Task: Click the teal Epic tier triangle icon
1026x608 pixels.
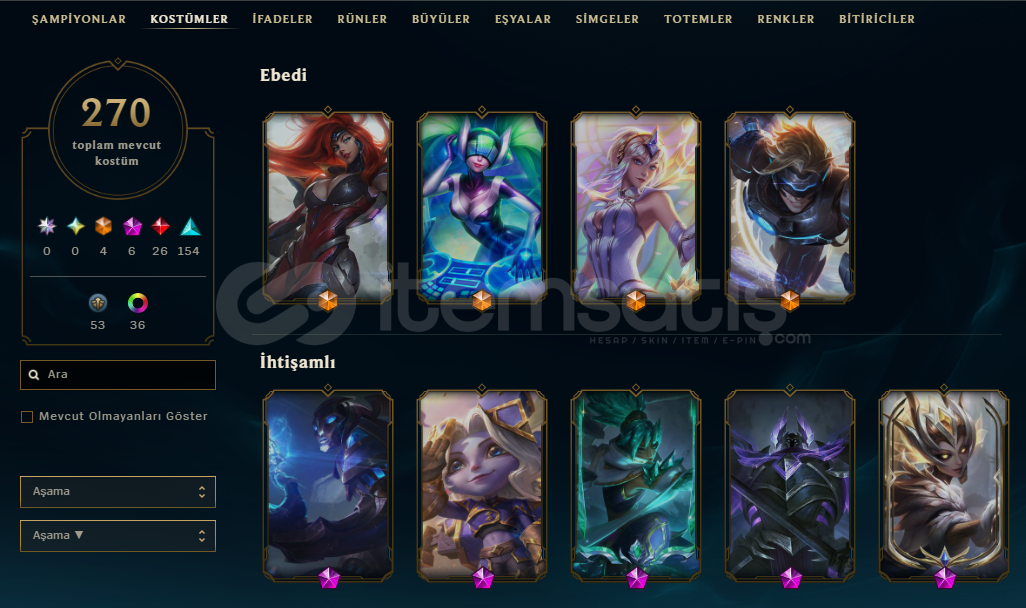Action: point(190,226)
